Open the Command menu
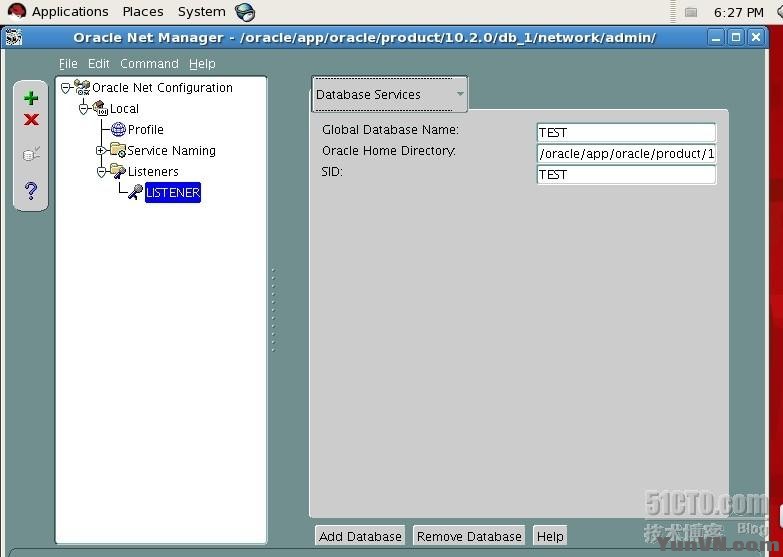Image resolution: width=783 pixels, height=557 pixels. click(x=149, y=63)
